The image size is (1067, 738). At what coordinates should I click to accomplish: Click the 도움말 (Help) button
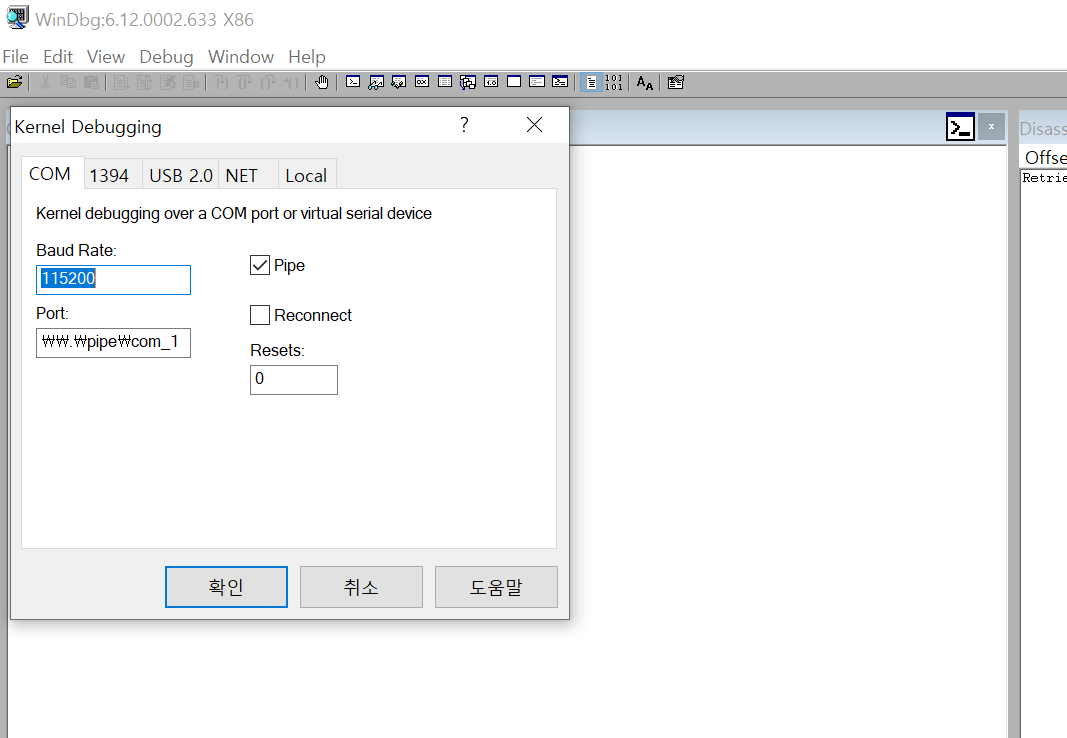coord(496,587)
